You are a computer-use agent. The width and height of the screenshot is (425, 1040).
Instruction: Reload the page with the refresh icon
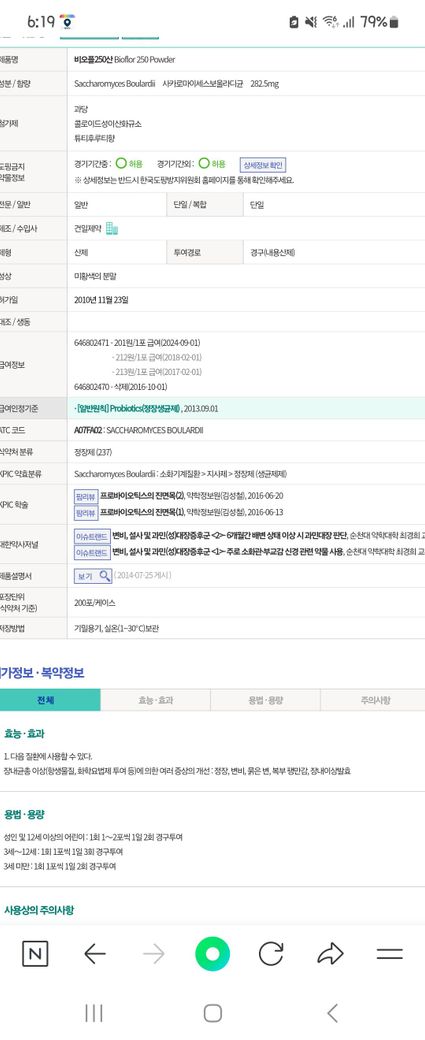(271, 954)
